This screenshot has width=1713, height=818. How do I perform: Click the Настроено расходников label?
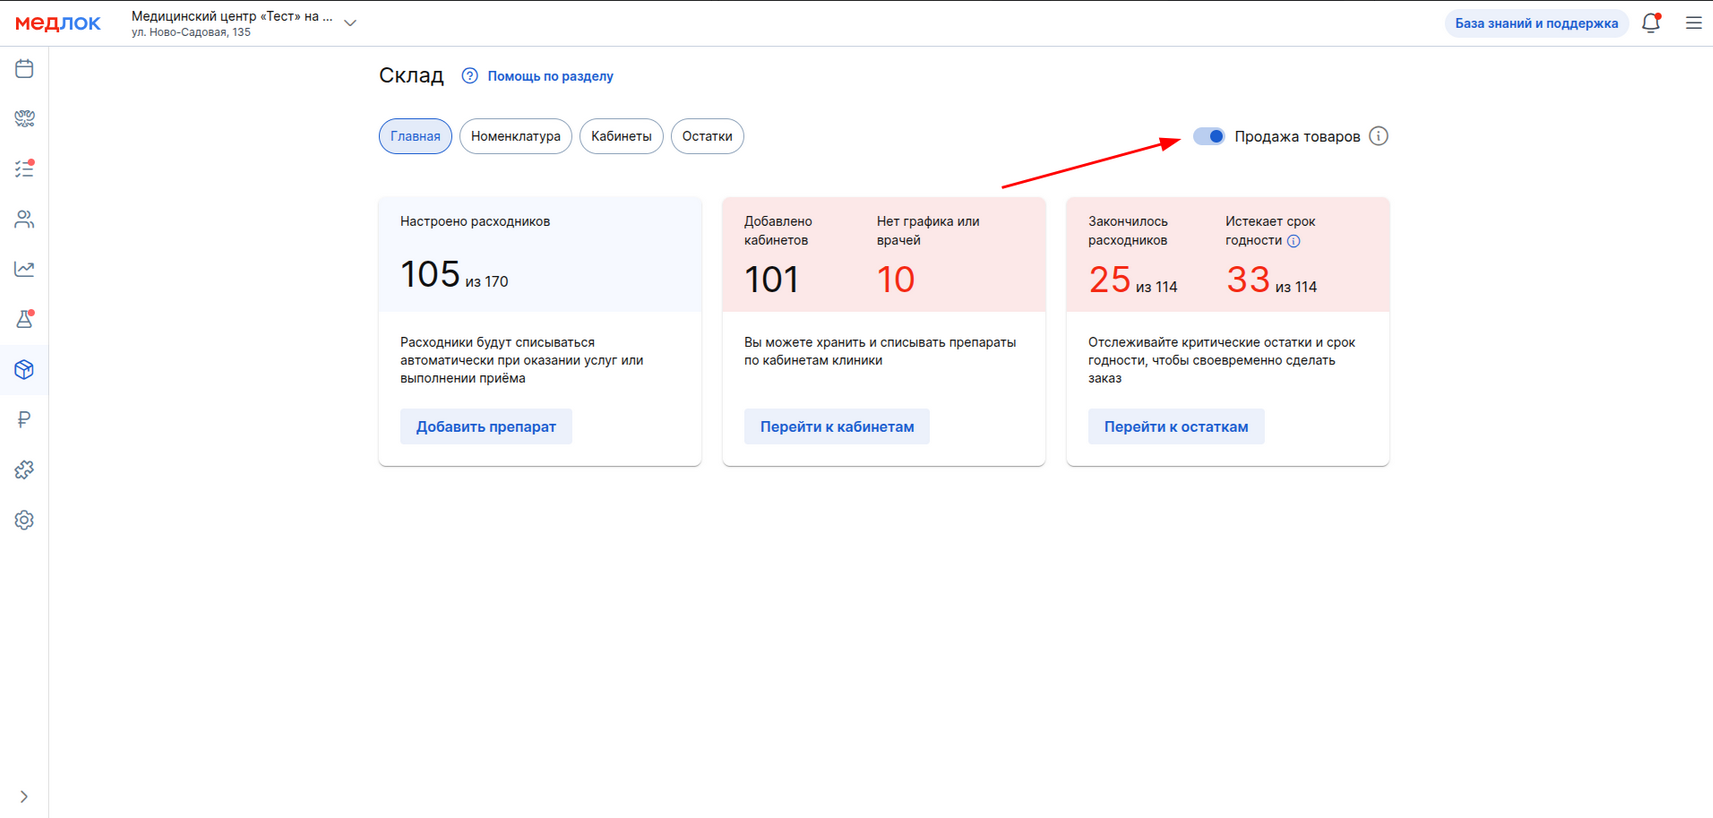tap(475, 221)
